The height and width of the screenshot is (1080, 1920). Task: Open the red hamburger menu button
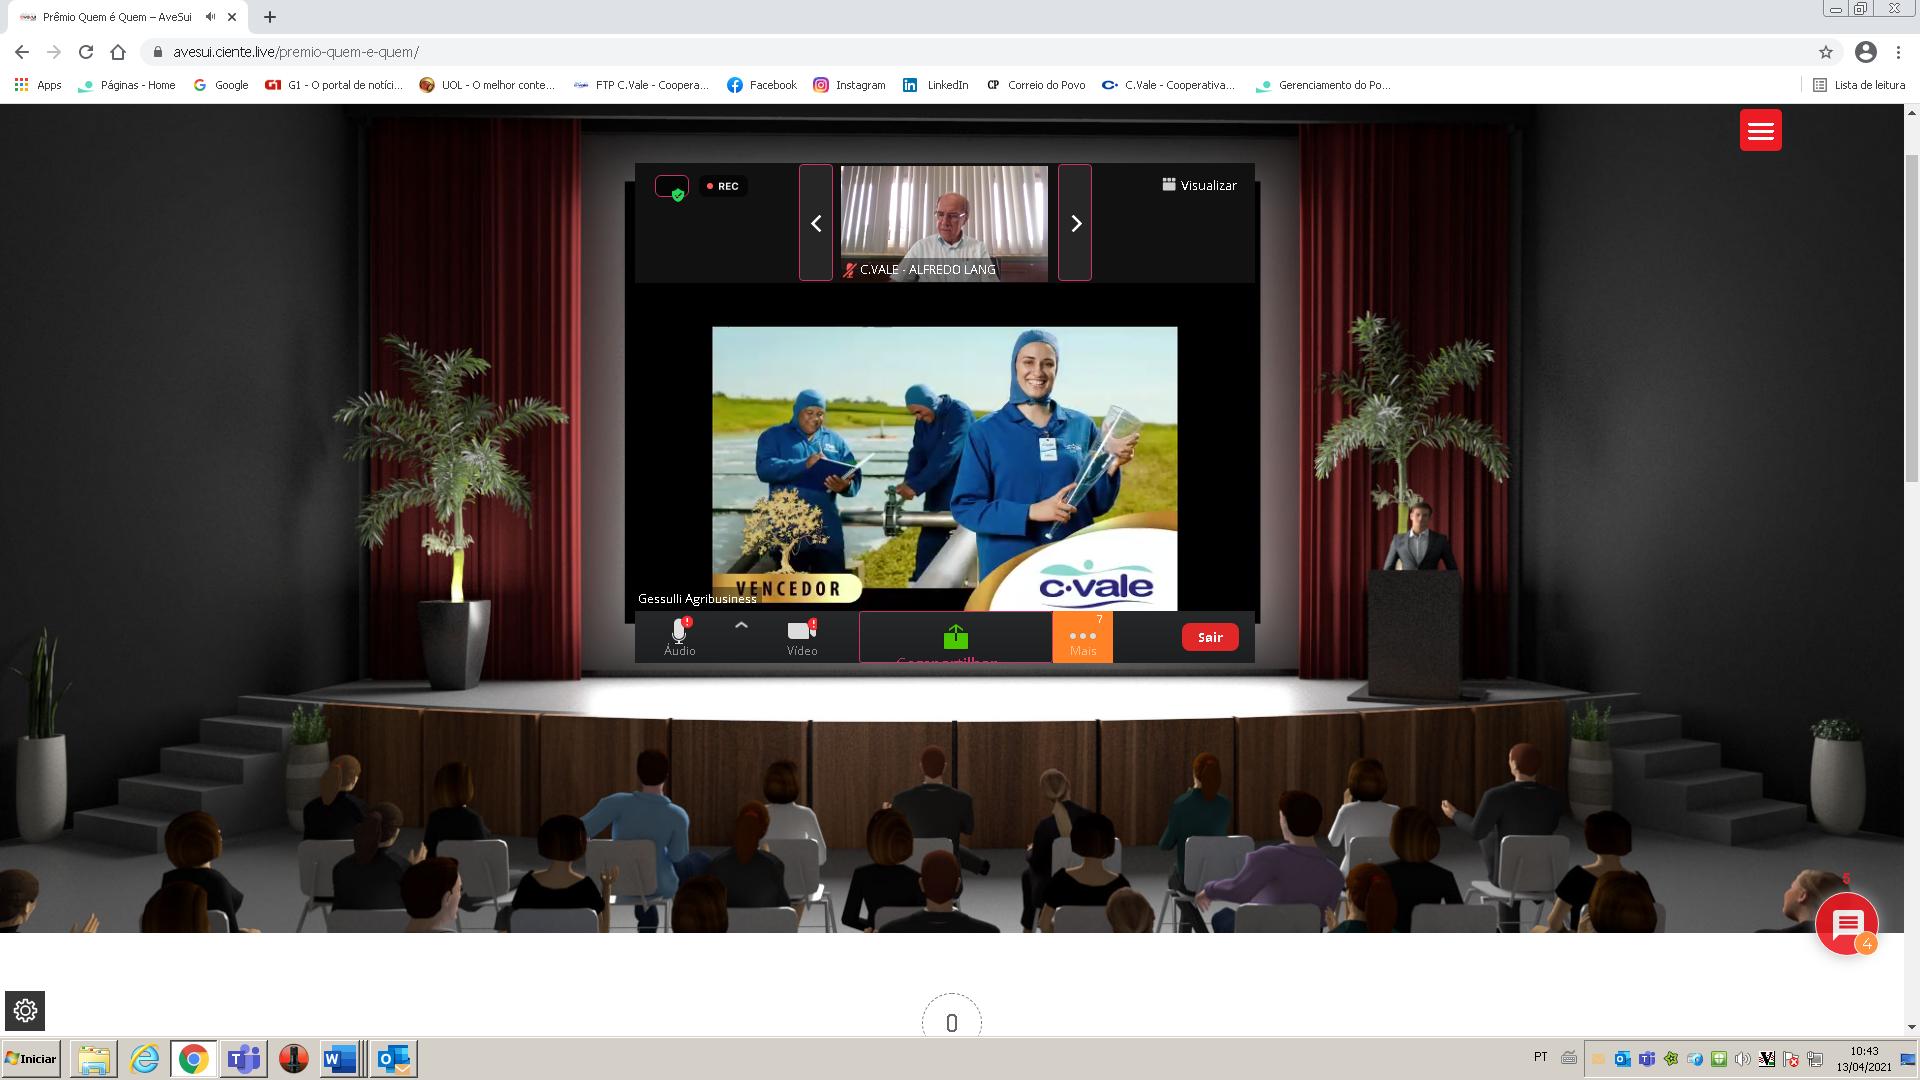coord(1760,130)
